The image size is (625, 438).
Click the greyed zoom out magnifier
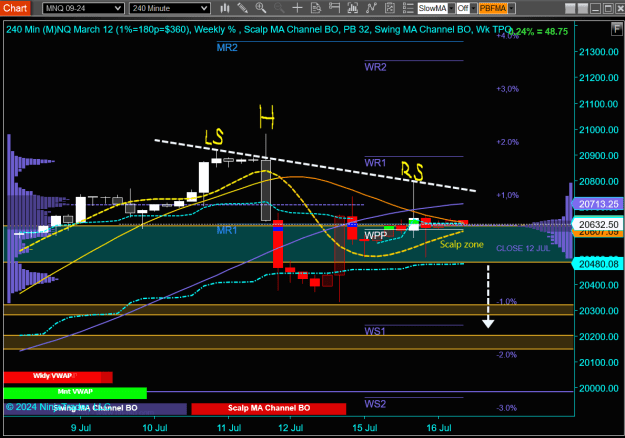(x=279, y=8)
